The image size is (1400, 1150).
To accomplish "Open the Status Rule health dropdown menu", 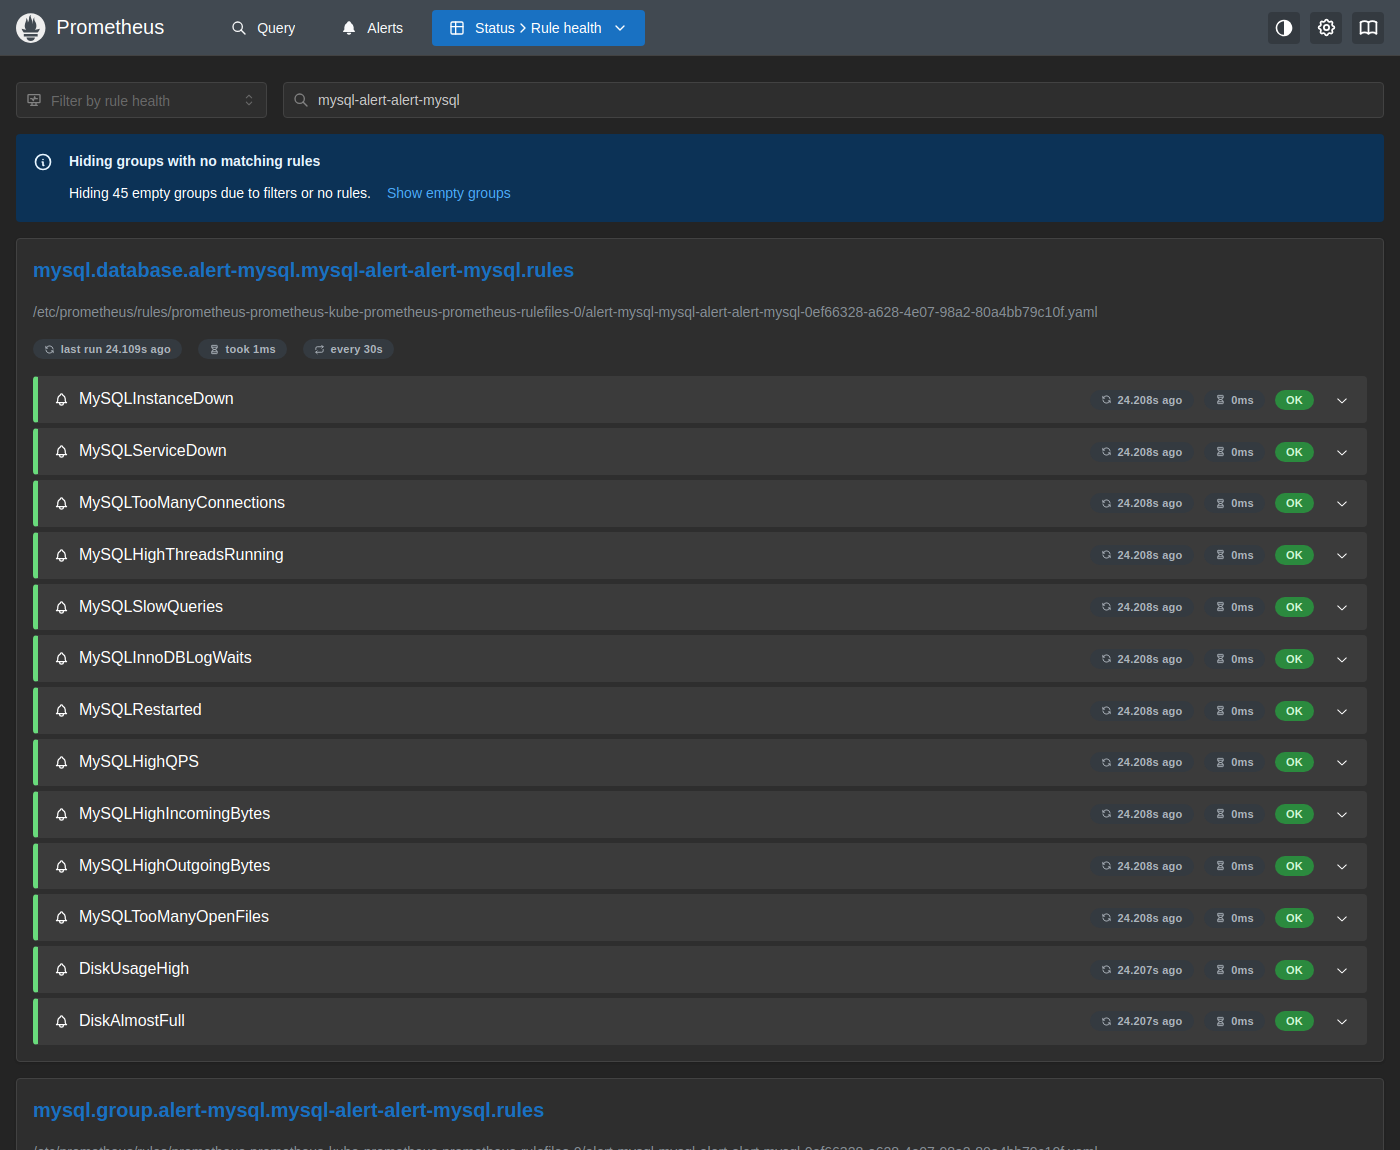I will 538,28.
